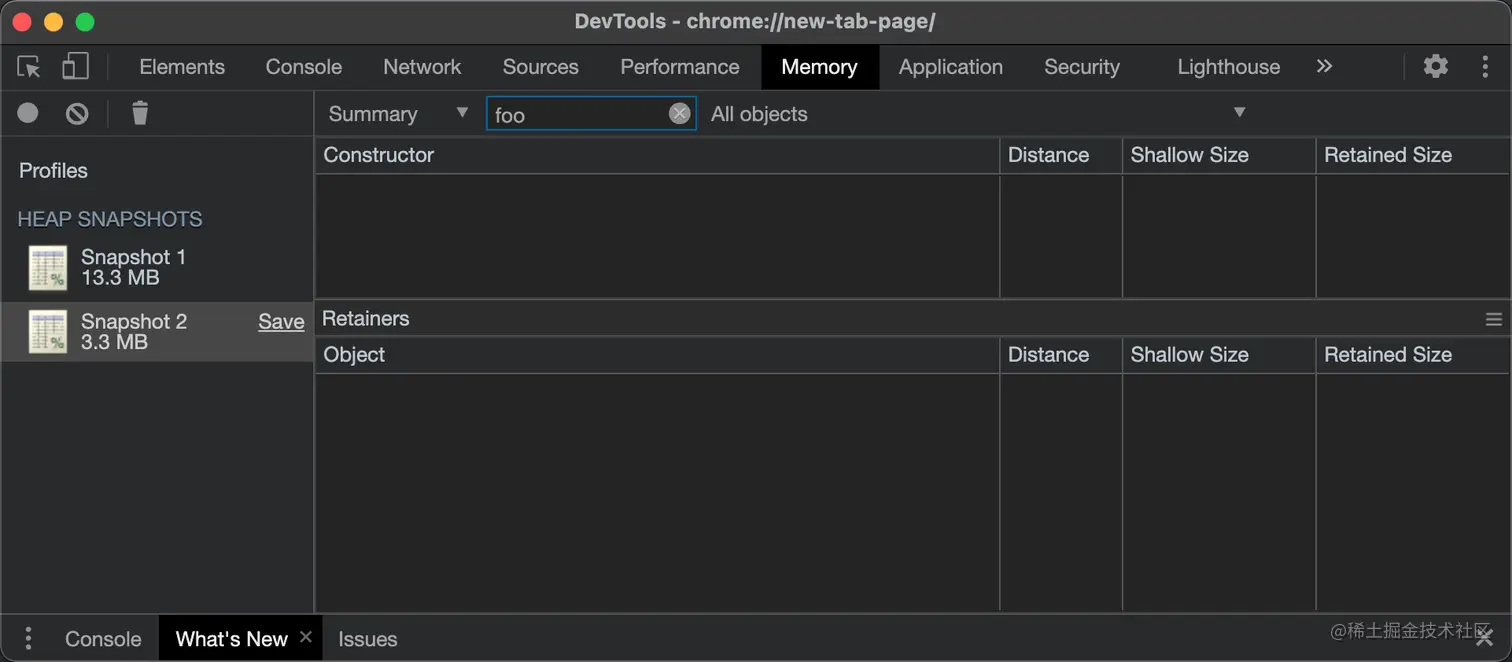Screen dimensions: 1512x662
Task: Open the Summary view dropdown
Action: tap(398, 114)
